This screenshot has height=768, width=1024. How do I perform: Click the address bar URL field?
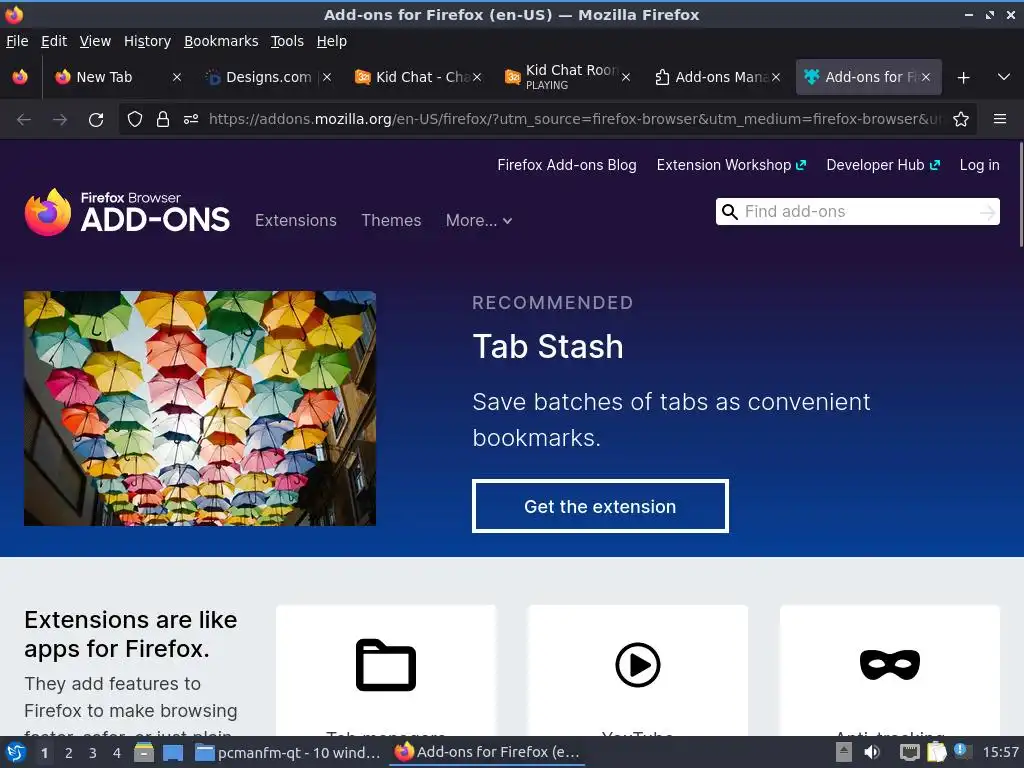575,120
